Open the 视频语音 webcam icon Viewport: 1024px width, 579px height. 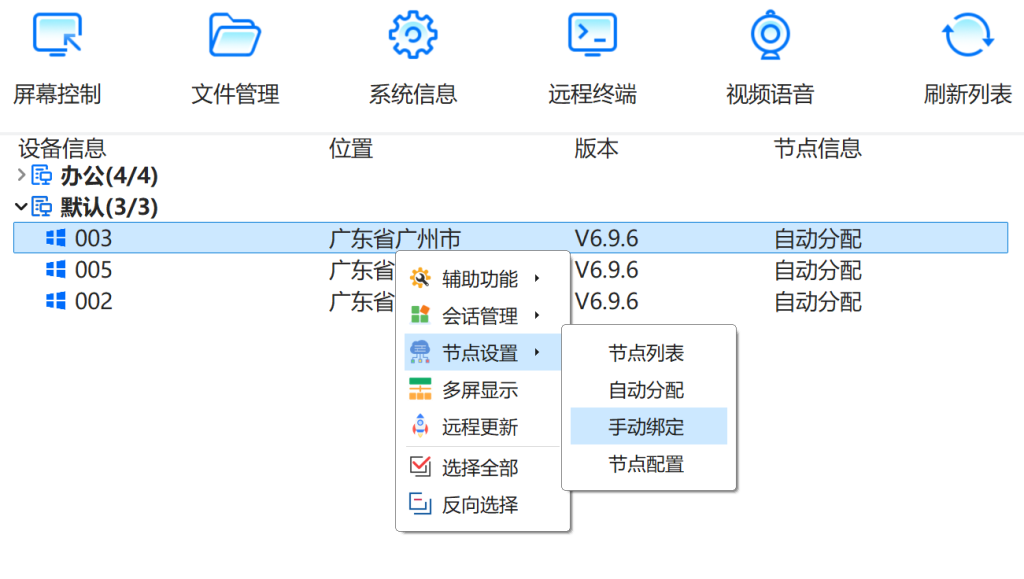(770, 34)
